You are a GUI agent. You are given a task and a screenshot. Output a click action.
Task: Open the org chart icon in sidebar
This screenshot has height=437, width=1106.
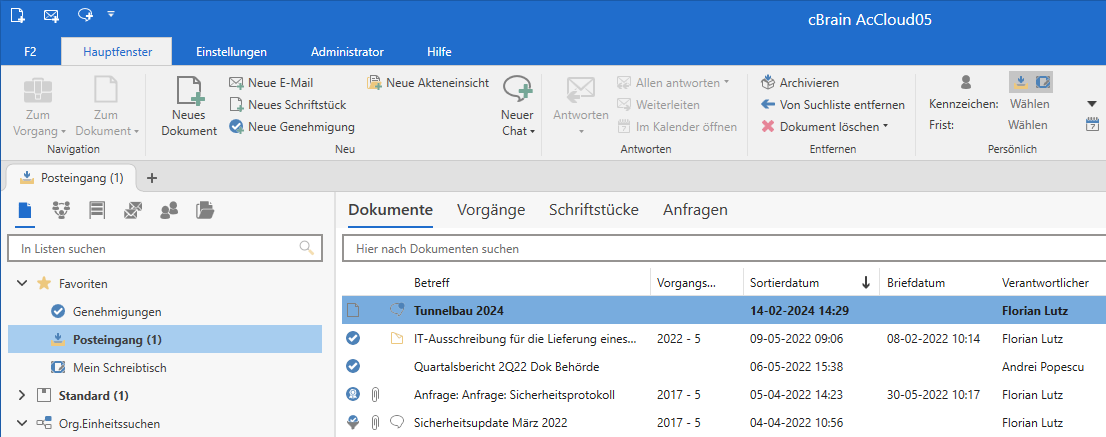point(61,210)
